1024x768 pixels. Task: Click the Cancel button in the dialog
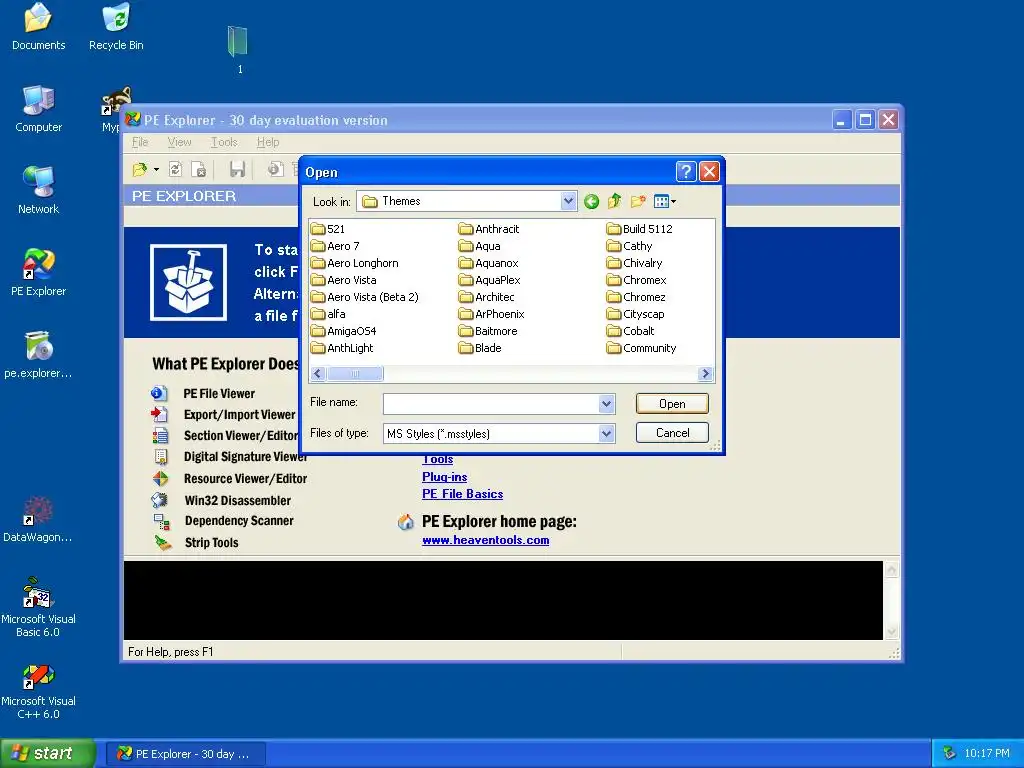click(x=672, y=433)
